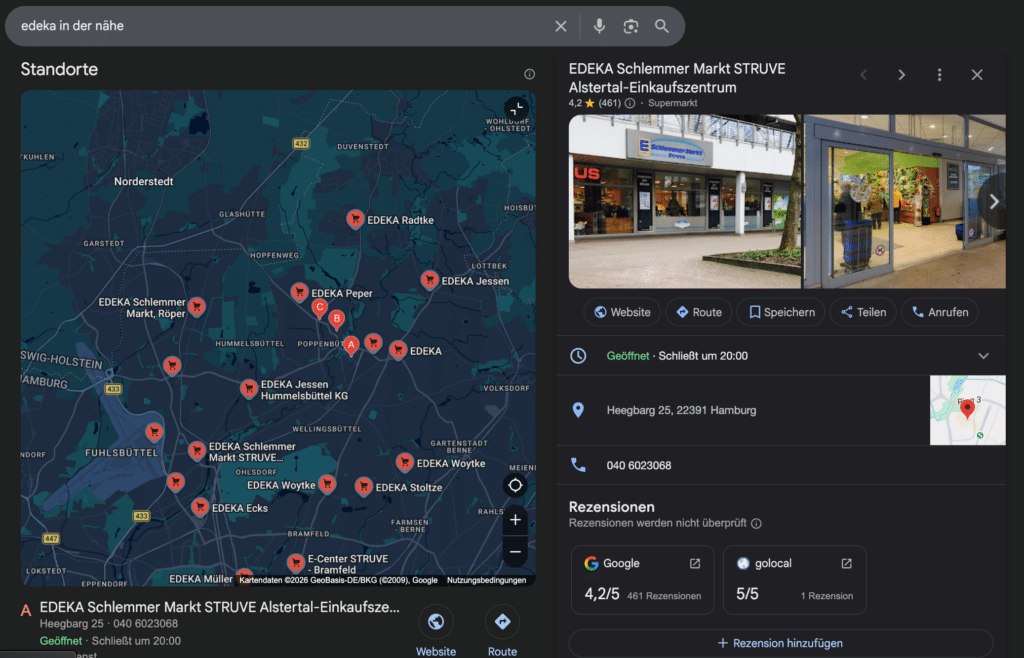Center map on my current location

click(515, 485)
